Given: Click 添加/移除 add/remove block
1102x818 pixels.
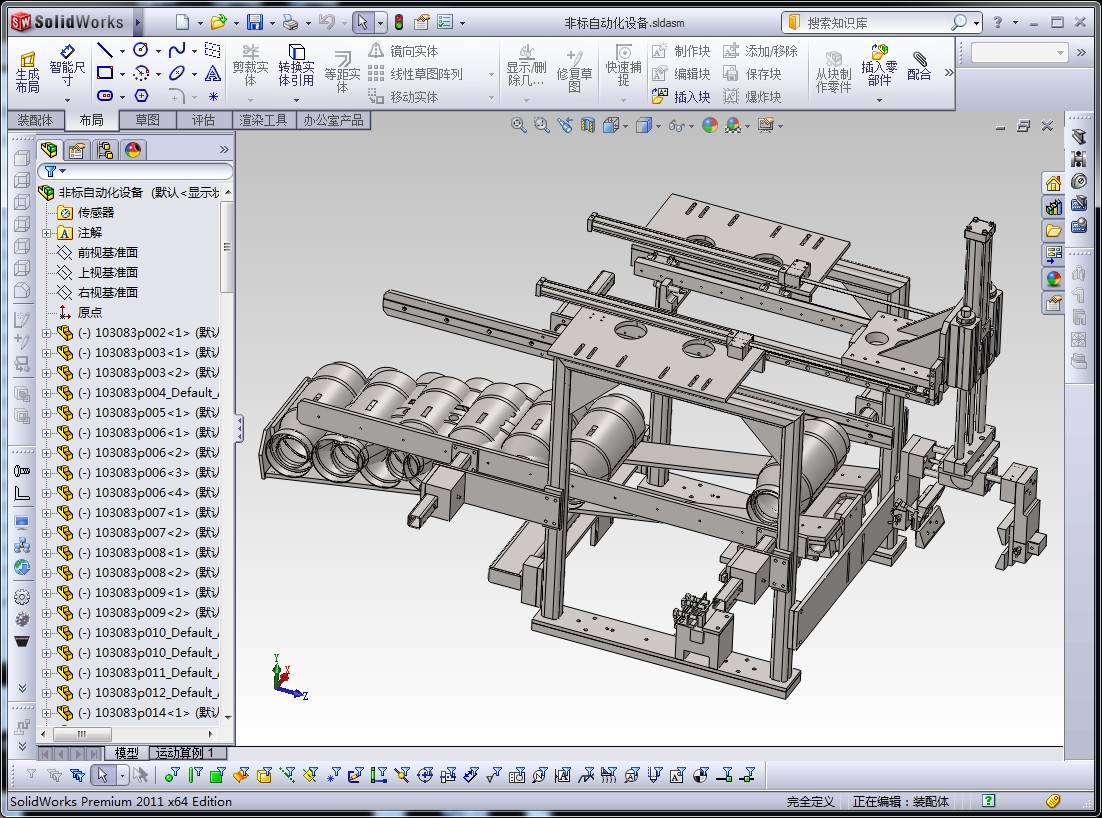Looking at the screenshot, I should coord(760,51).
